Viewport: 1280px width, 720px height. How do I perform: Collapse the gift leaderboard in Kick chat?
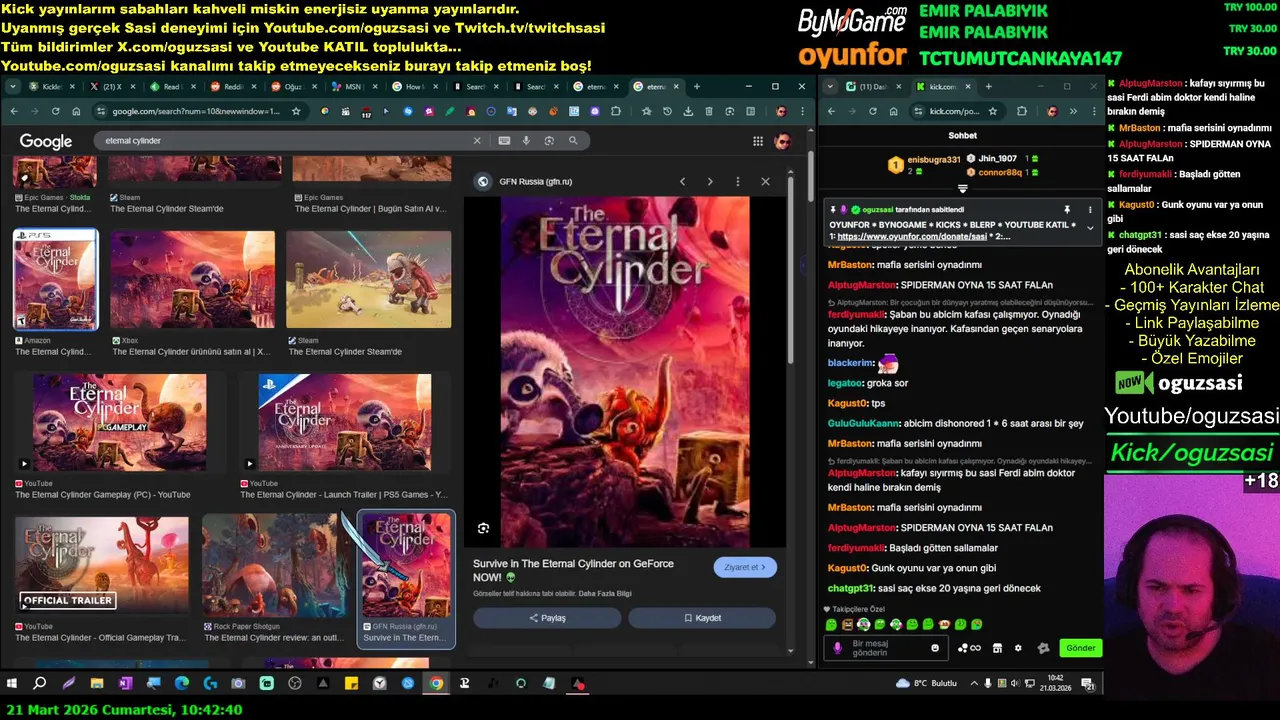(x=963, y=188)
